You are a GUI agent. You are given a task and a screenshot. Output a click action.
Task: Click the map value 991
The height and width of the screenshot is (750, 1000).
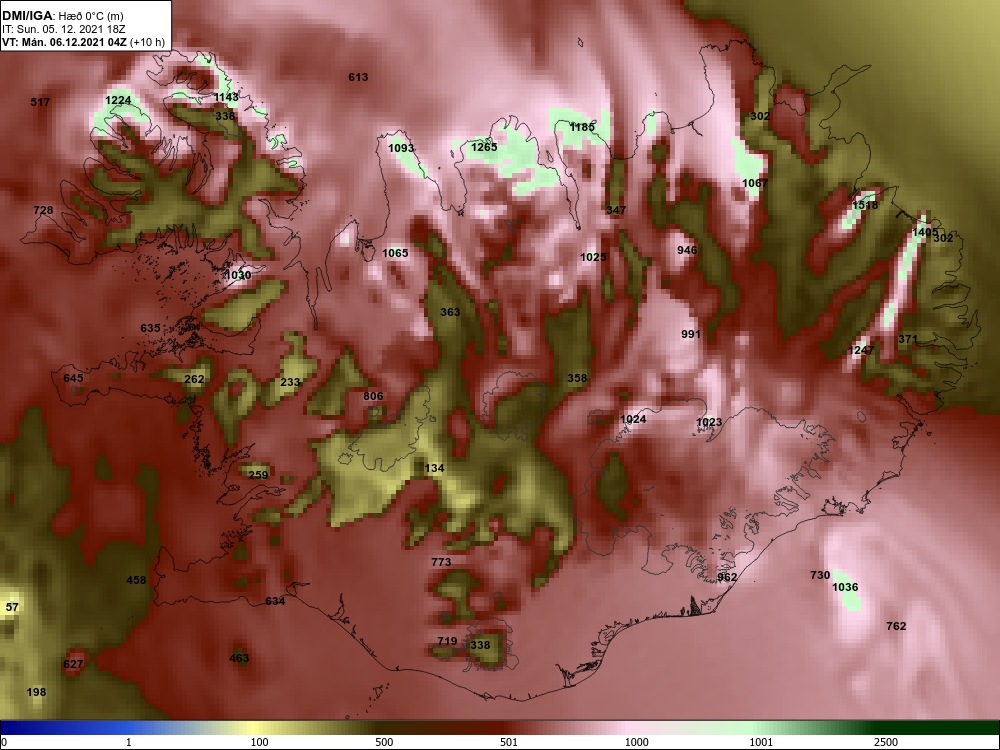pyautogui.click(x=691, y=334)
